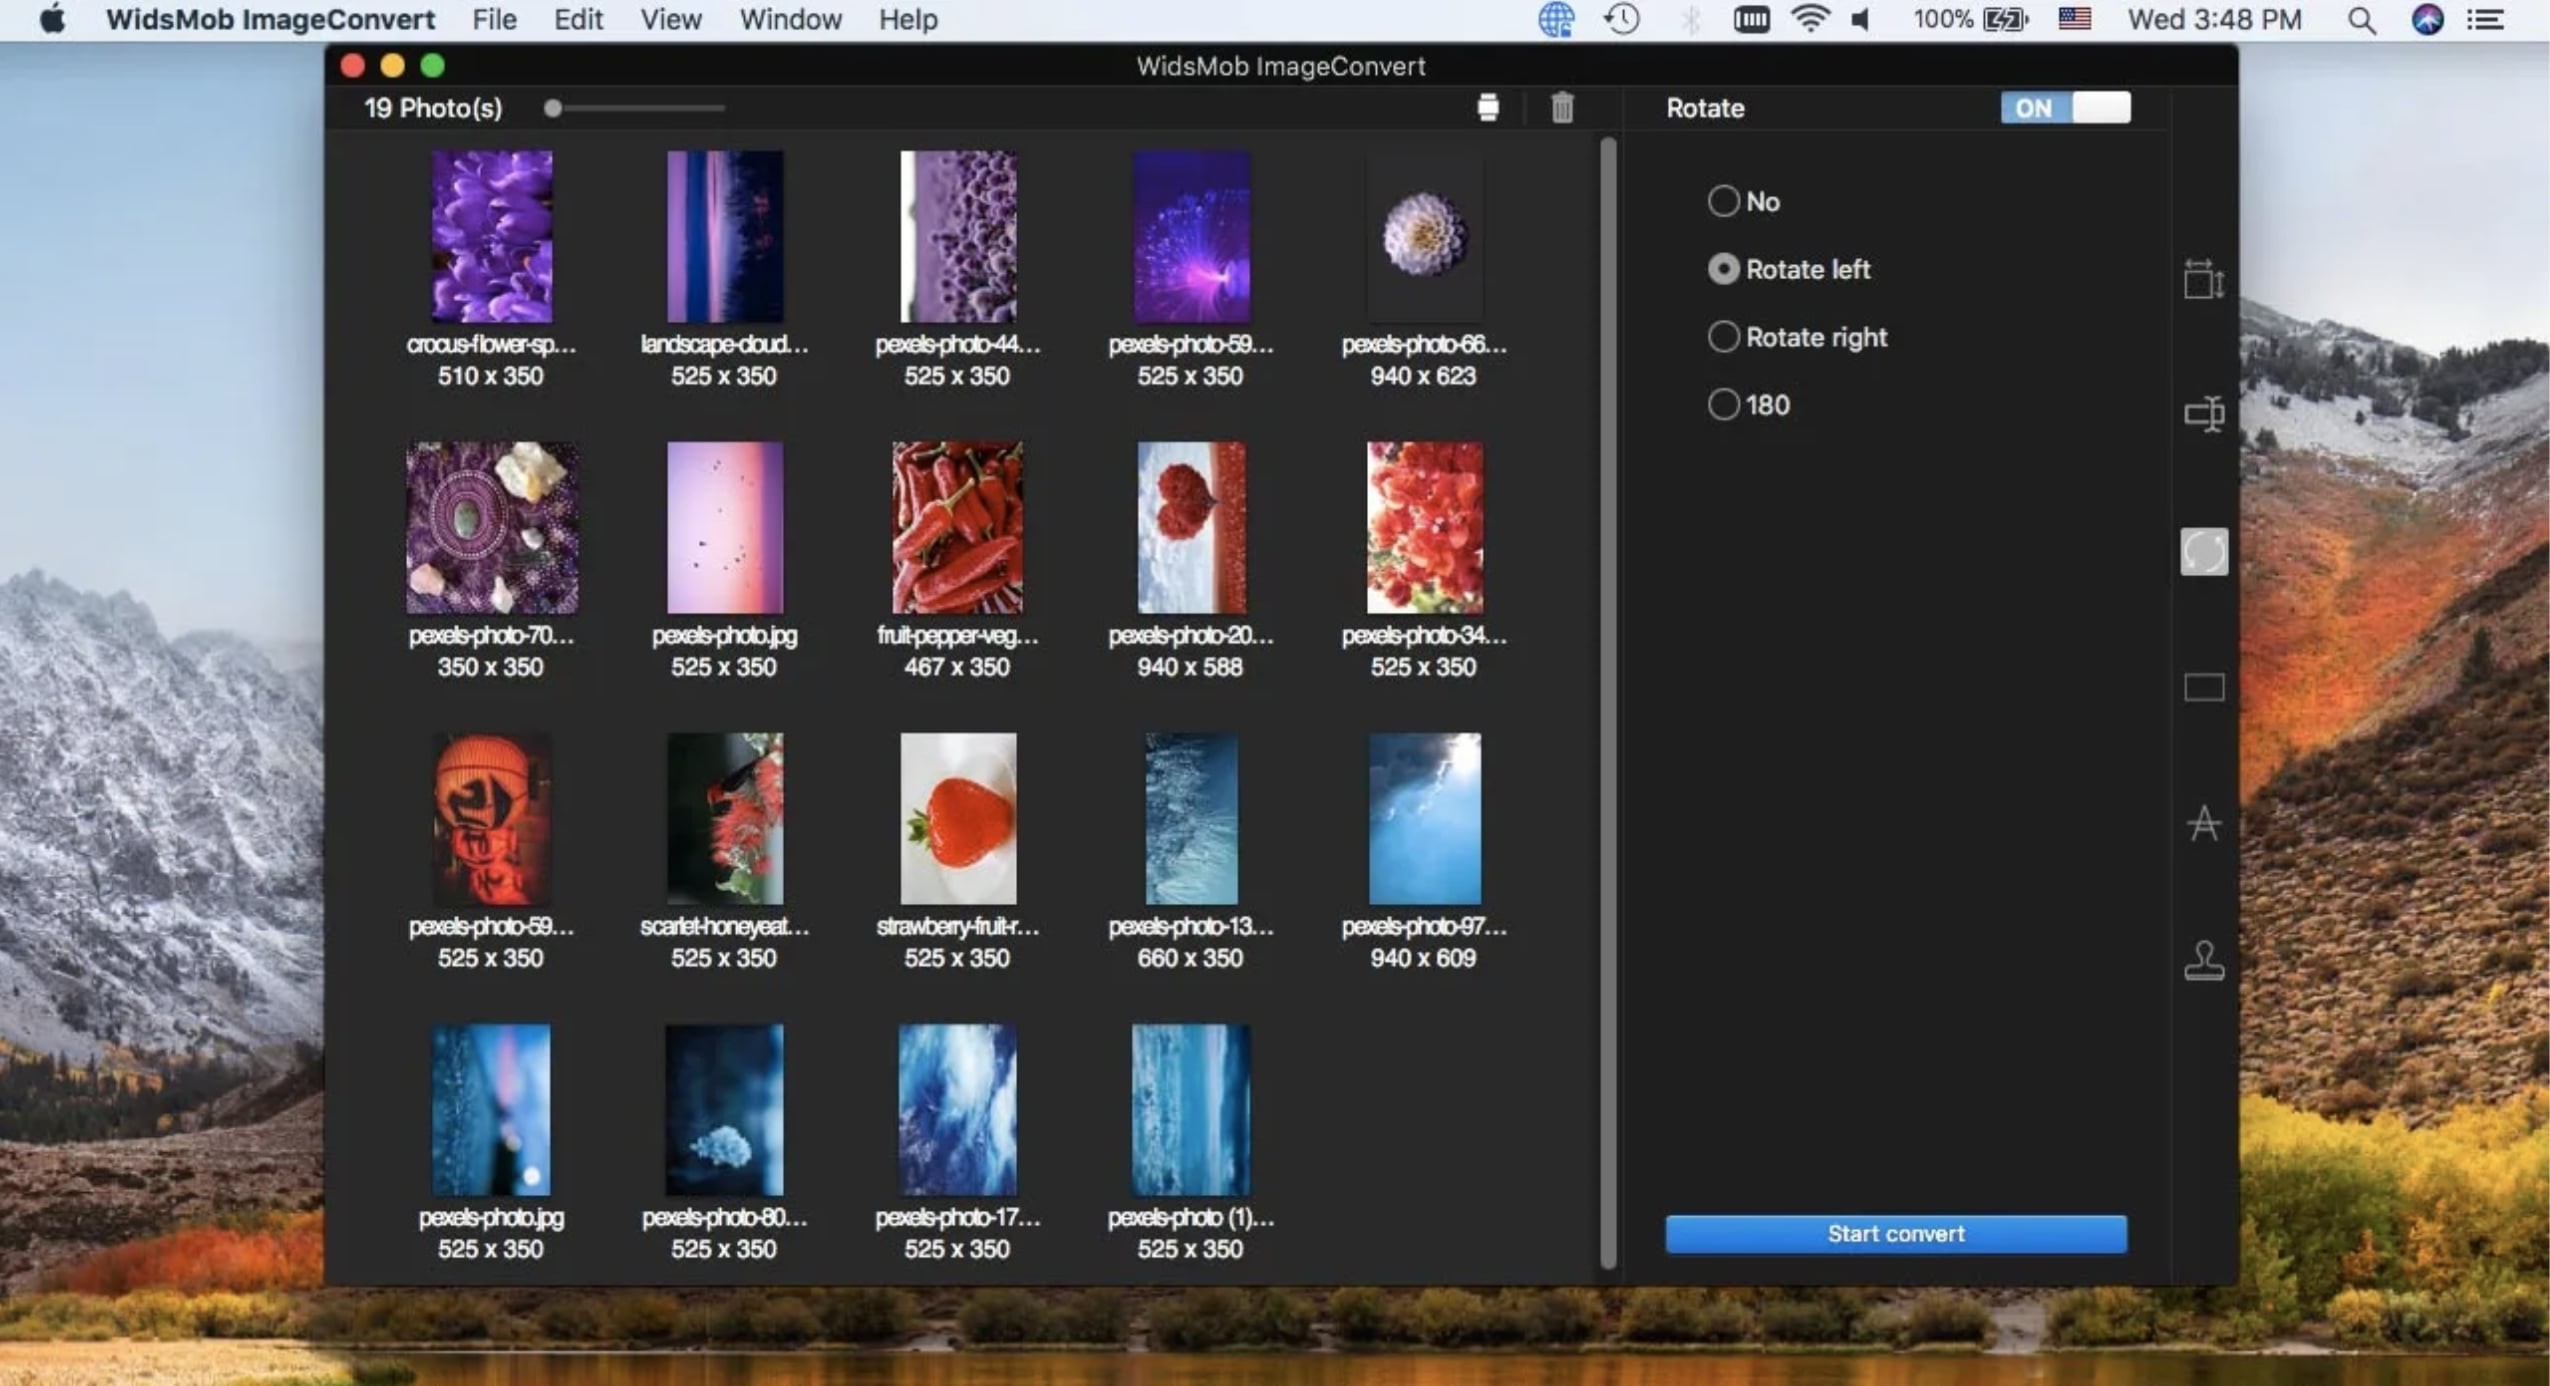Open the View menu
This screenshot has width=2550, height=1386.
coord(670,20)
